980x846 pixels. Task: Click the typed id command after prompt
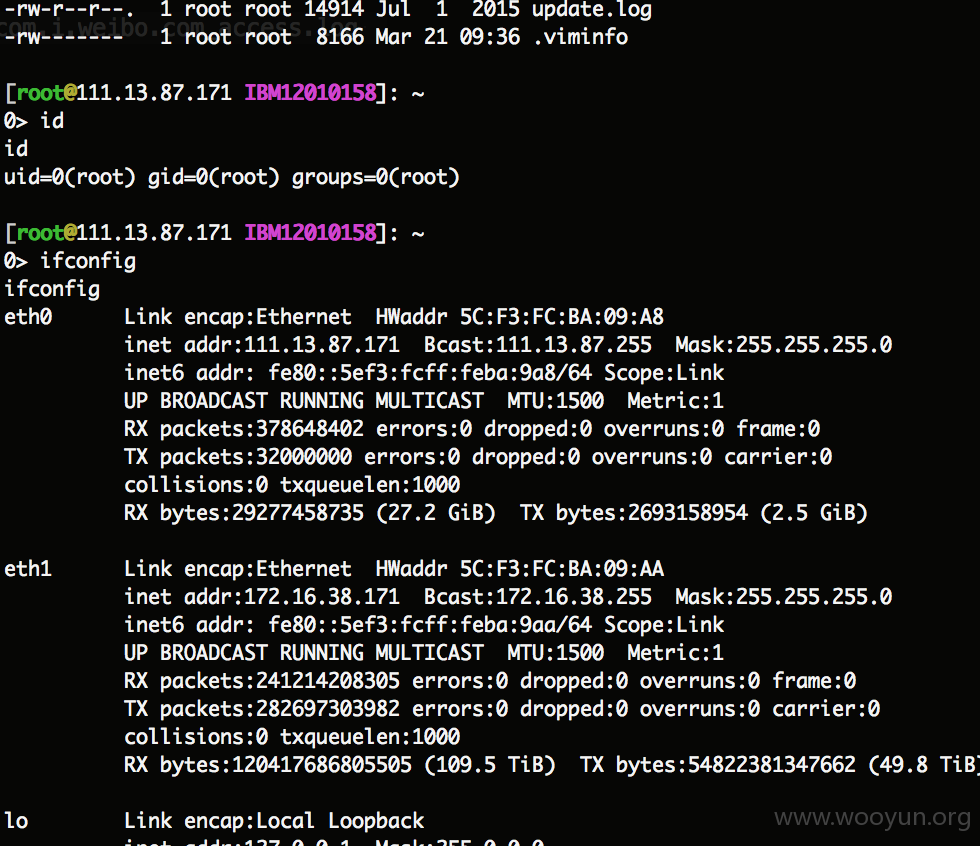click(x=52, y=121)
